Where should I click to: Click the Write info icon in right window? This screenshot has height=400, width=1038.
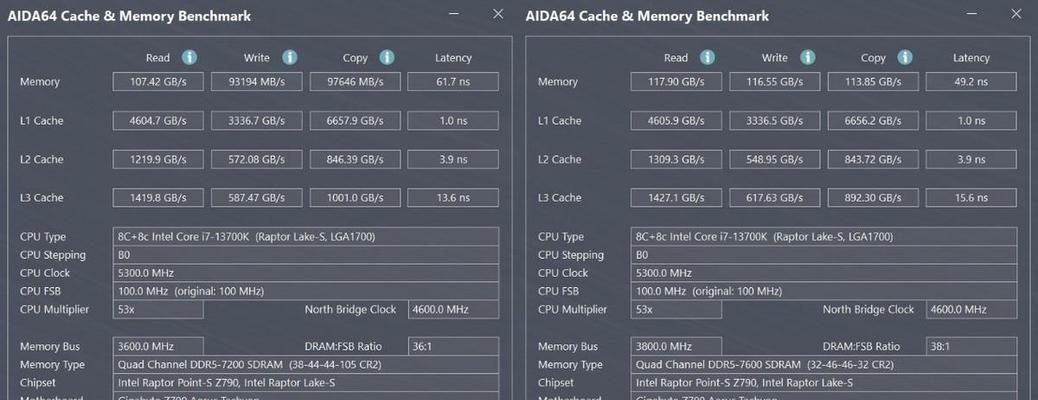[808, 58]
